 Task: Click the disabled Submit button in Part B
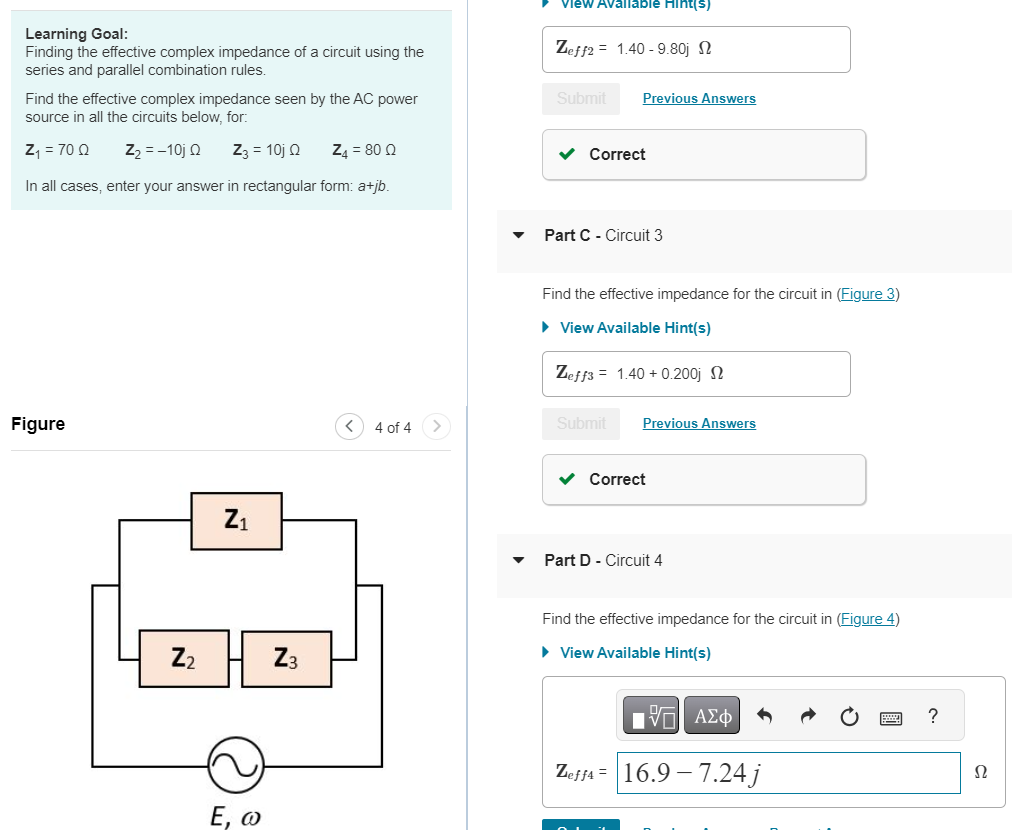coord(580,98)
